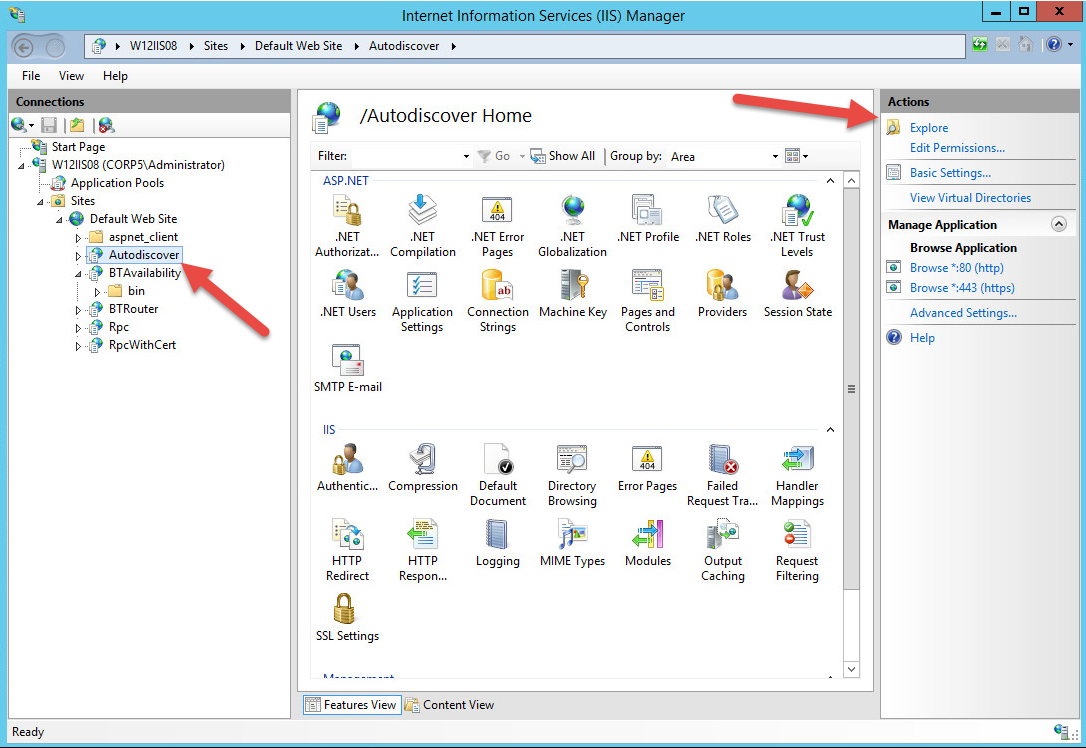Open IIS Error Pages feature
This screenshot has height=748, width=1086.
[x=648, y=468]
